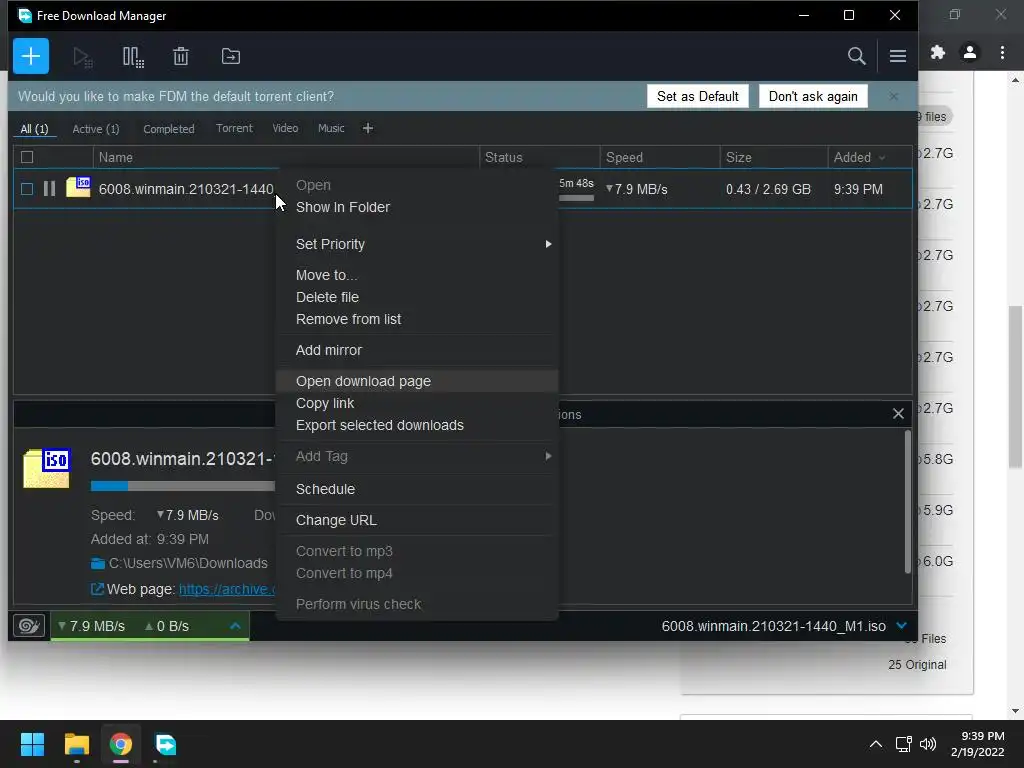1024x768 pixels.
Task: Pause the 6008.winmain download with pause icon
Action: (x=49, y=189)
